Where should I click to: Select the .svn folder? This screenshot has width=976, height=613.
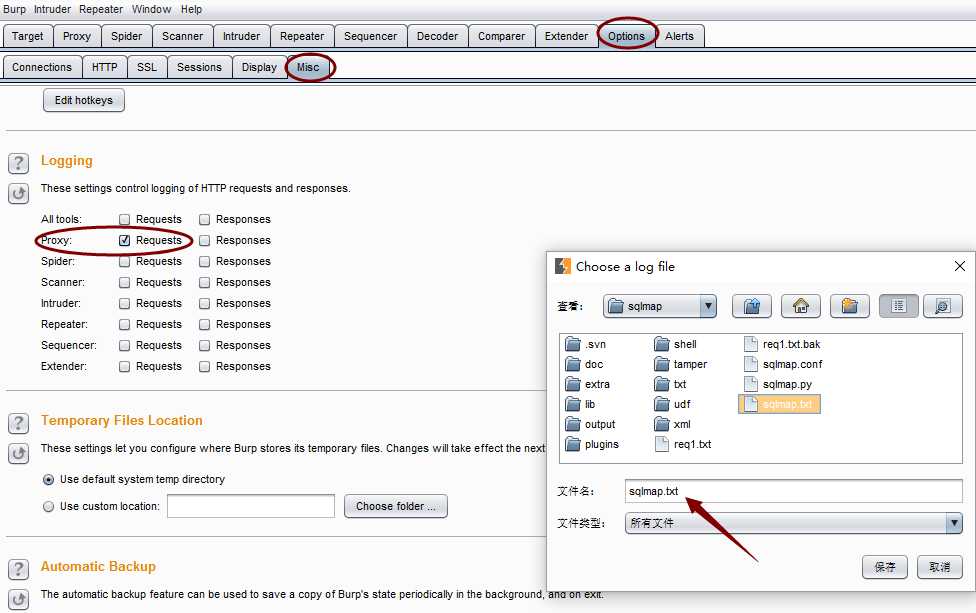point(586,344)
